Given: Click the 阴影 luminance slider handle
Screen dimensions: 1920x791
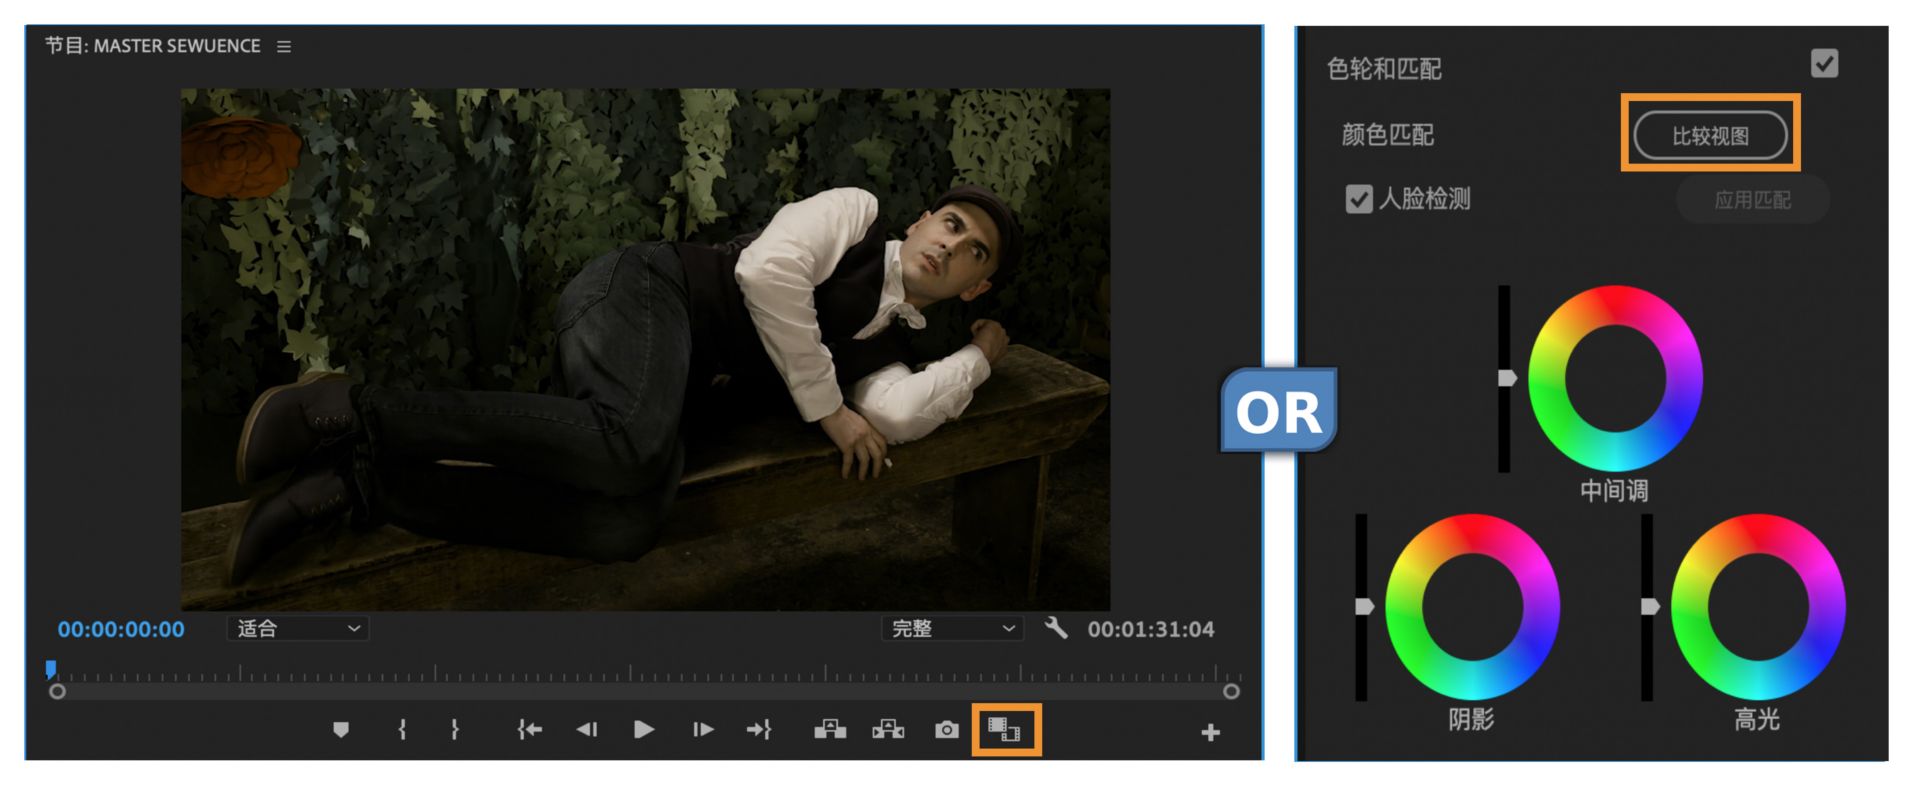Looking at the screenshot, I should 1364,606.
